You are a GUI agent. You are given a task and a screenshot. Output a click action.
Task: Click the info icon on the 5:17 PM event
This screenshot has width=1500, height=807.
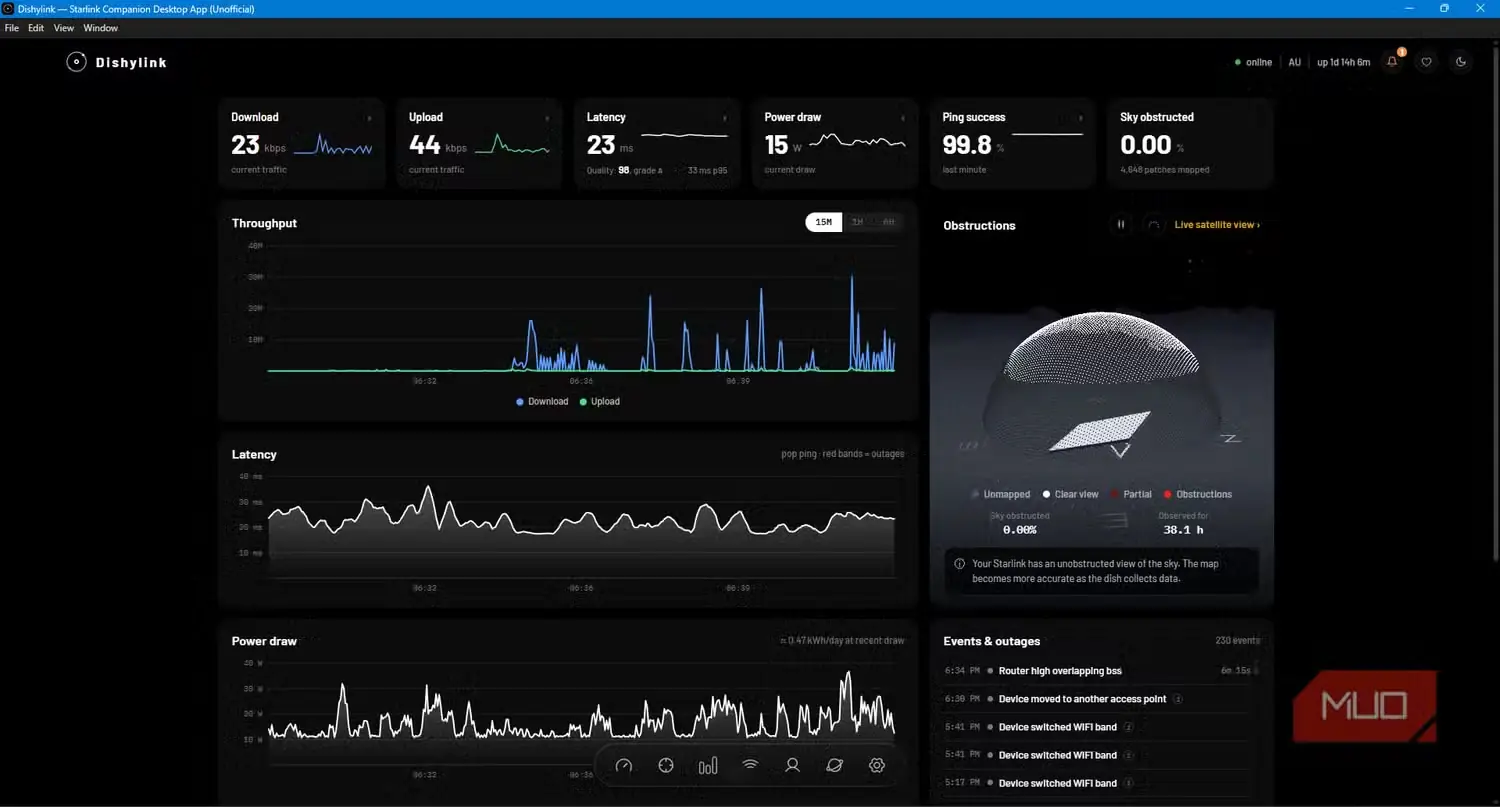click(x=1128, y=783)
